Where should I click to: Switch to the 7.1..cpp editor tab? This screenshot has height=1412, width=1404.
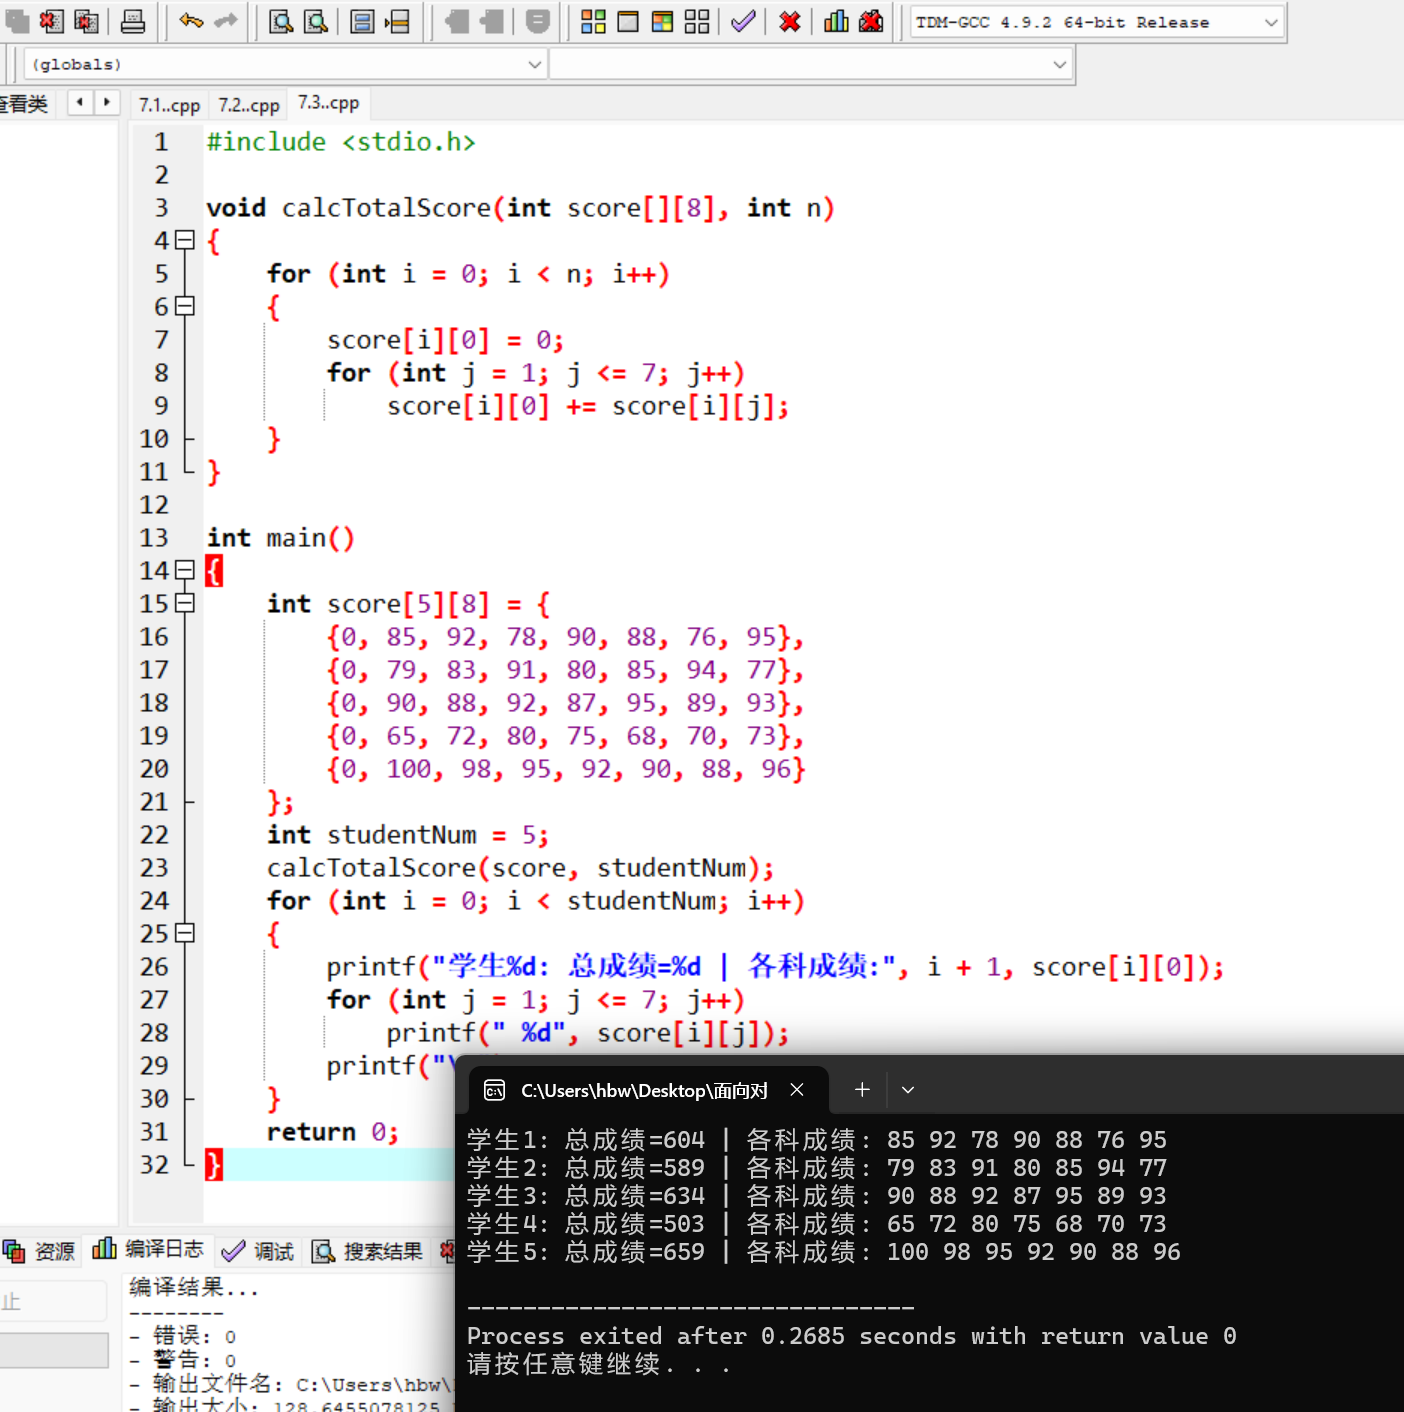point(169,105)
